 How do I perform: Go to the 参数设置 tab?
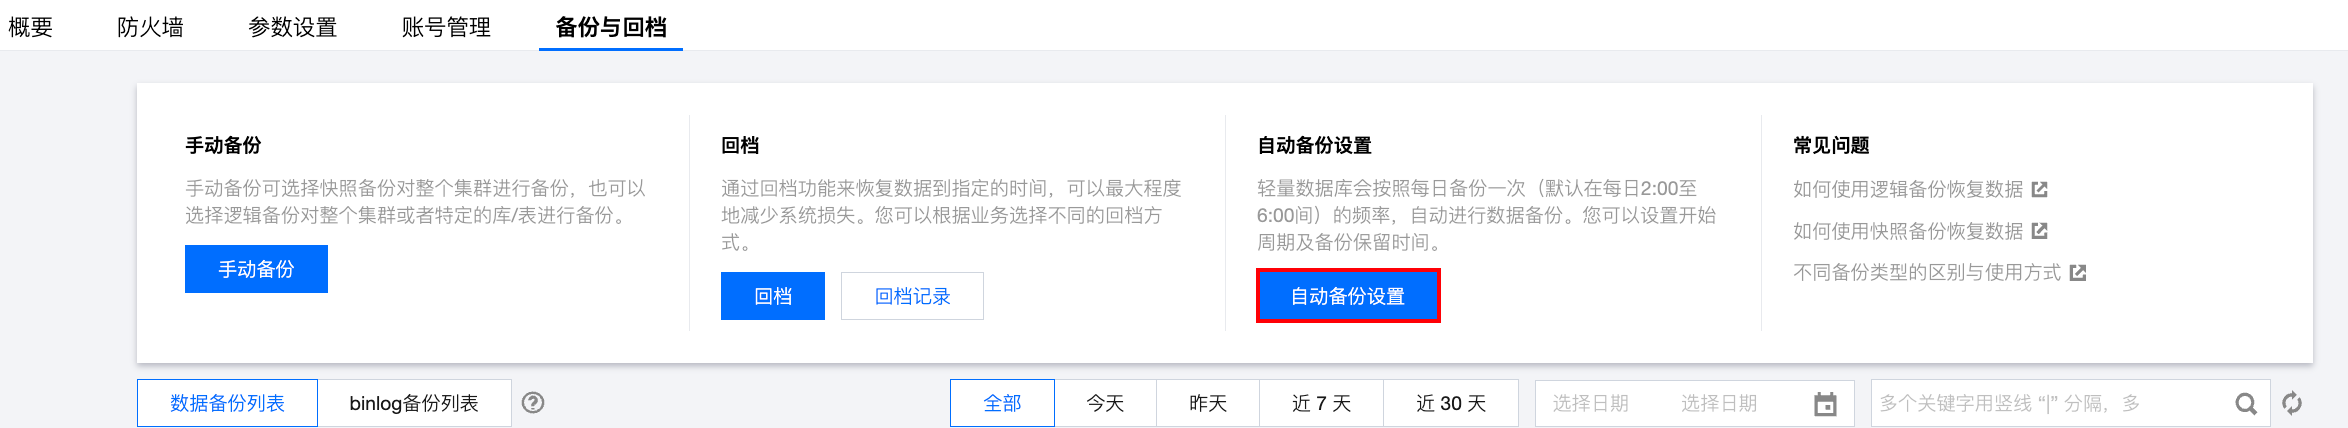tap(292, 27)
